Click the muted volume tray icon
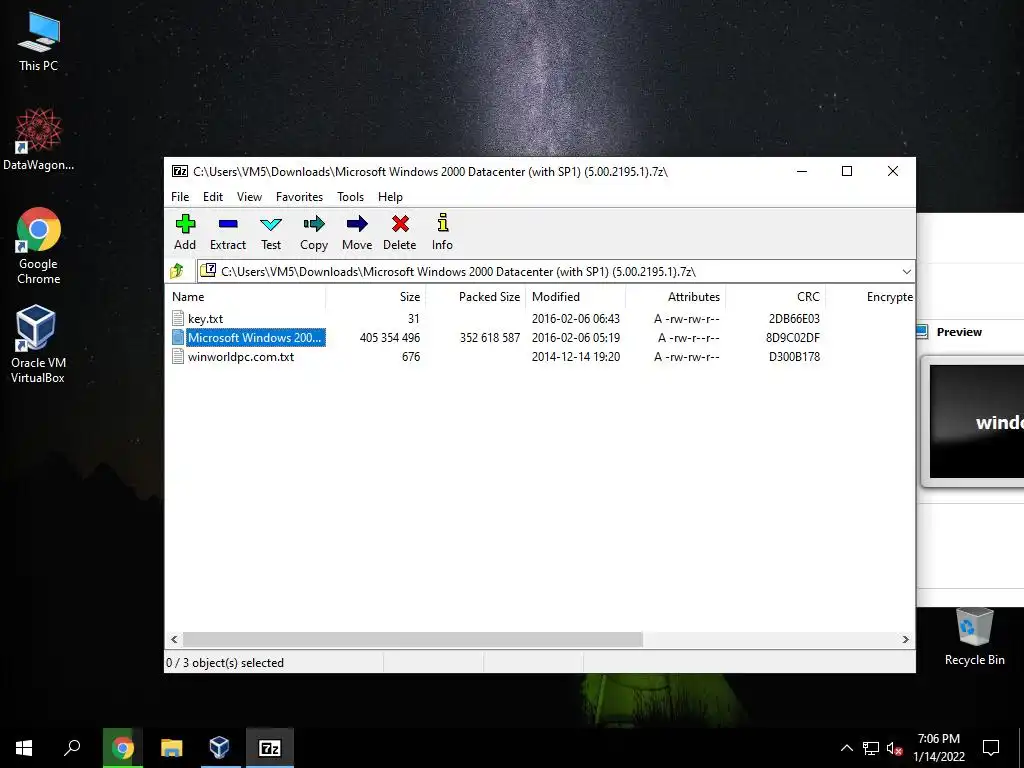 tap(895, 748)
